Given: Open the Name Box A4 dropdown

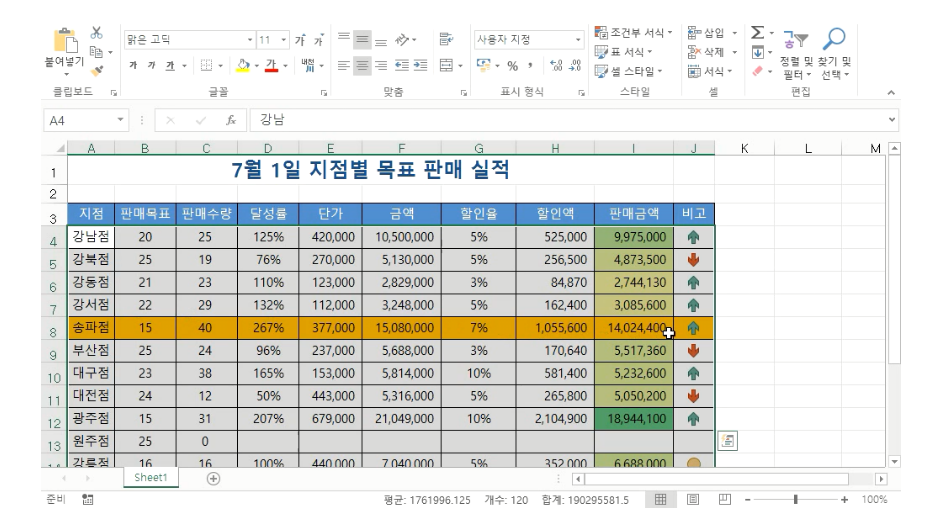Looking at the screenshot, I should (120, 120).
